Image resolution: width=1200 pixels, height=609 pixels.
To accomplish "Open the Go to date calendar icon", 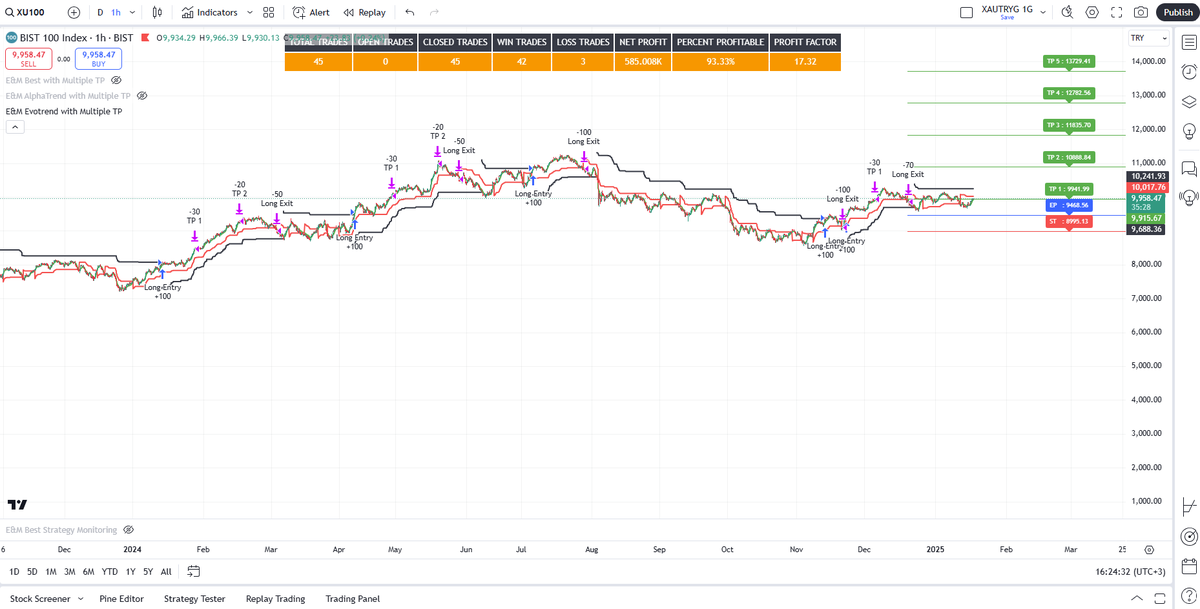I will pos(194,572).
